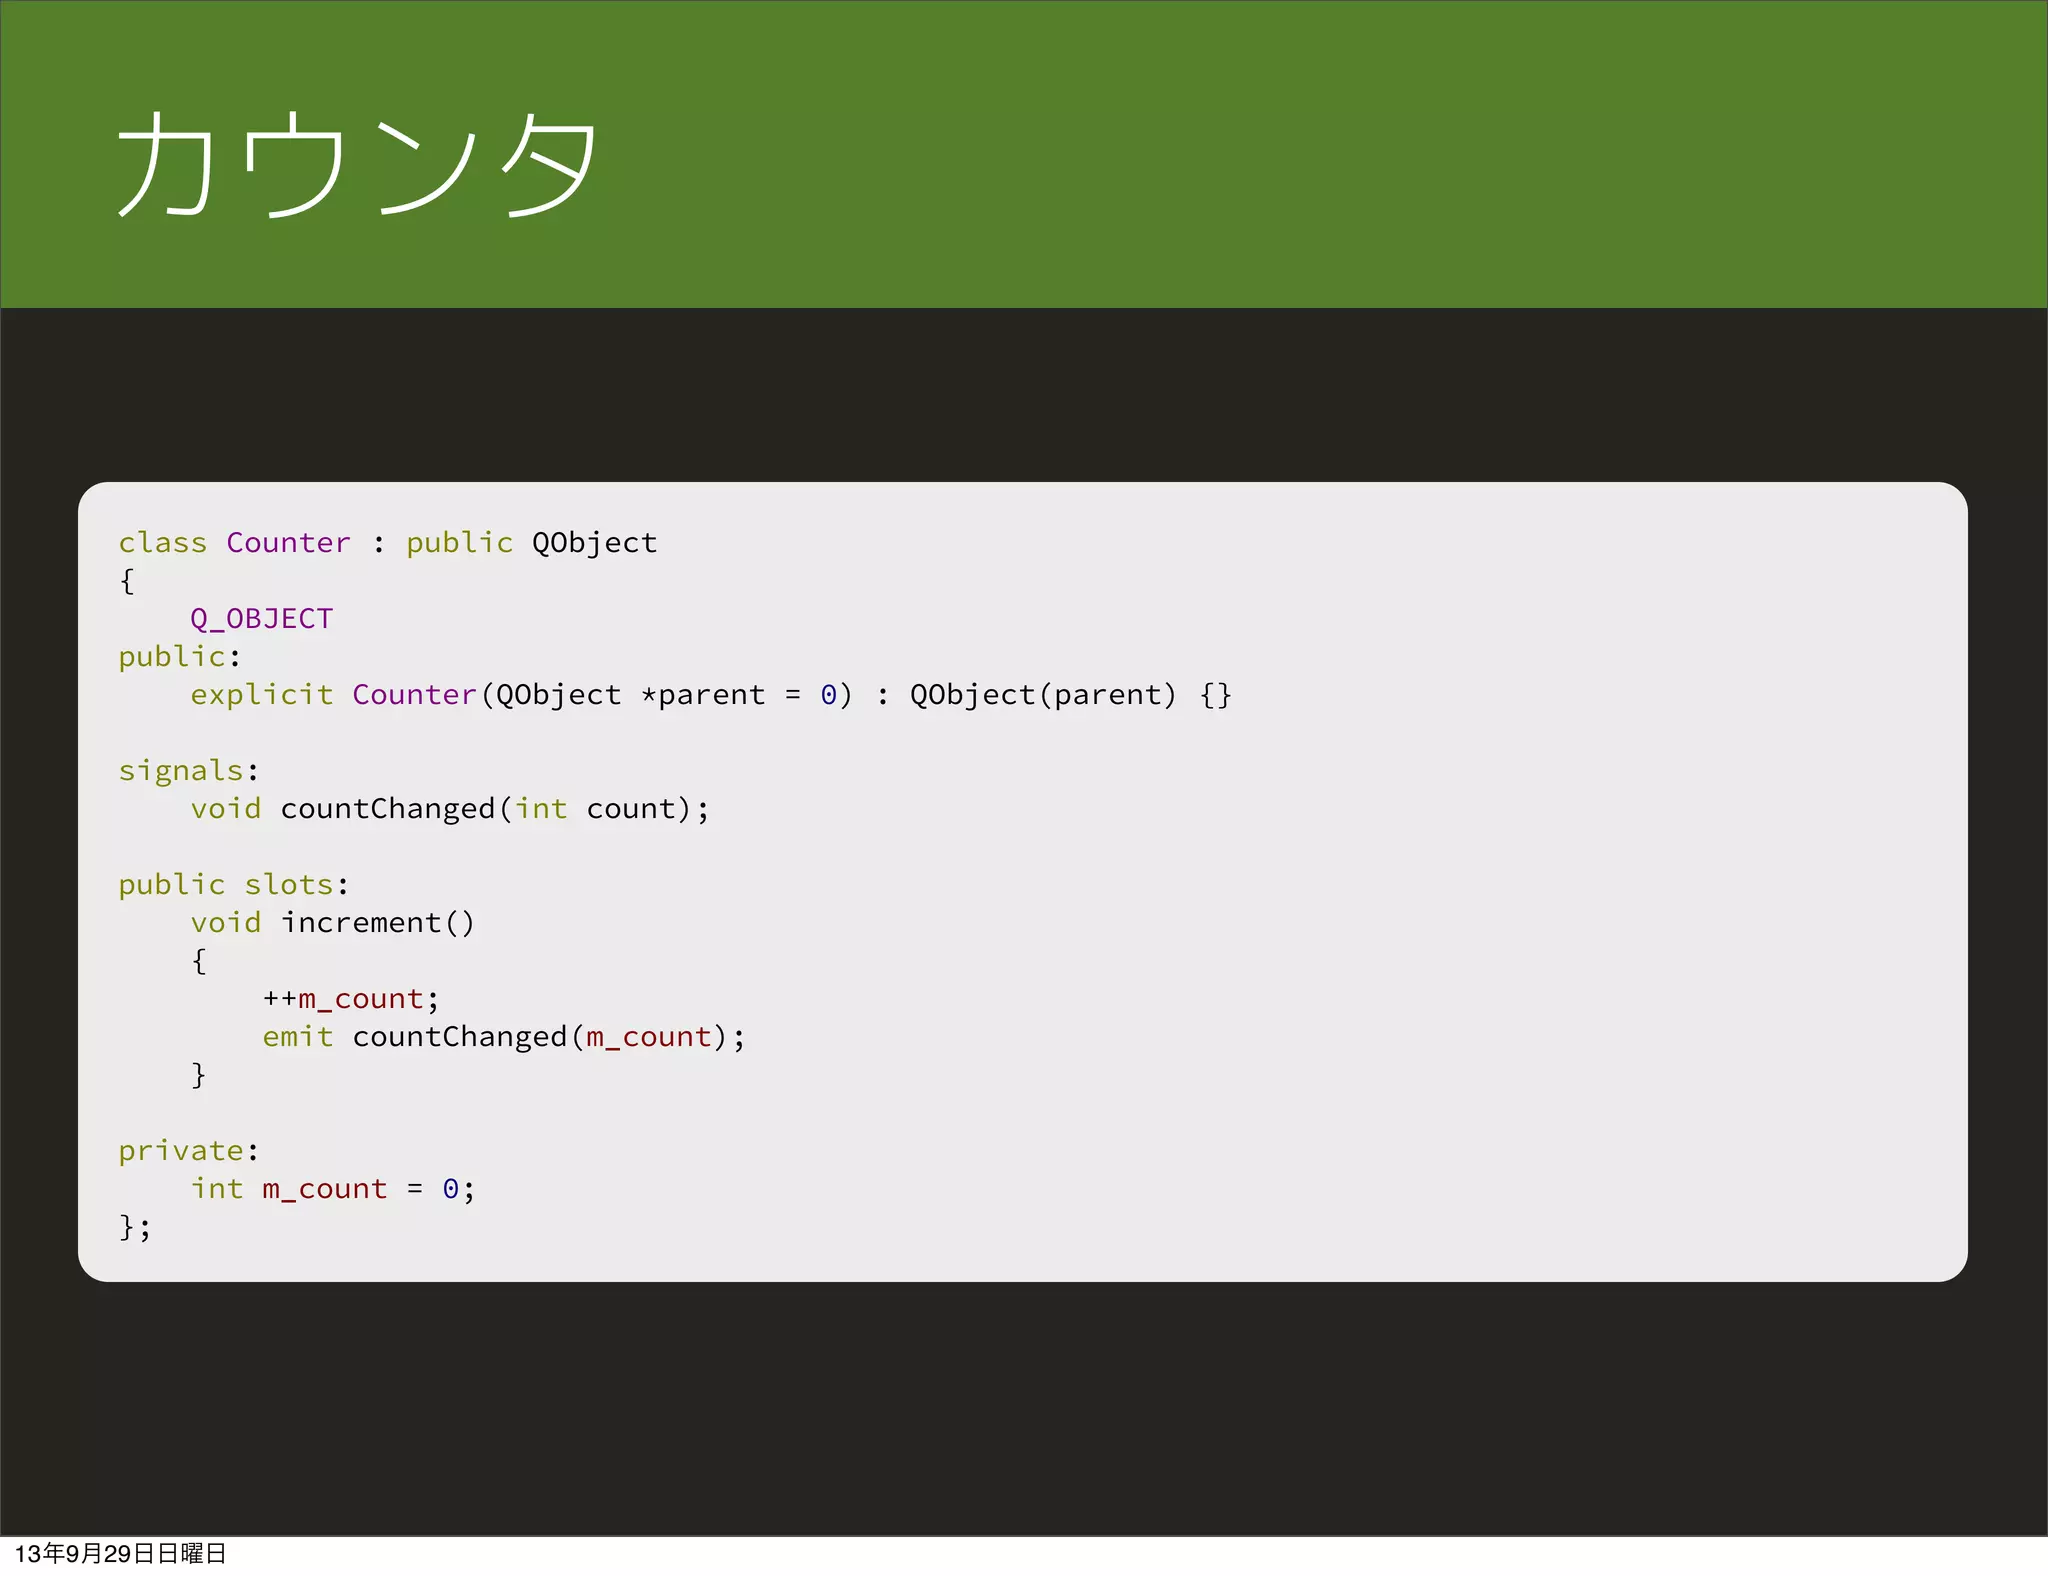This screenshot has width=2048, height=1576.
Task: Select the line "class Counter : public QObject"
Action: 388,543
